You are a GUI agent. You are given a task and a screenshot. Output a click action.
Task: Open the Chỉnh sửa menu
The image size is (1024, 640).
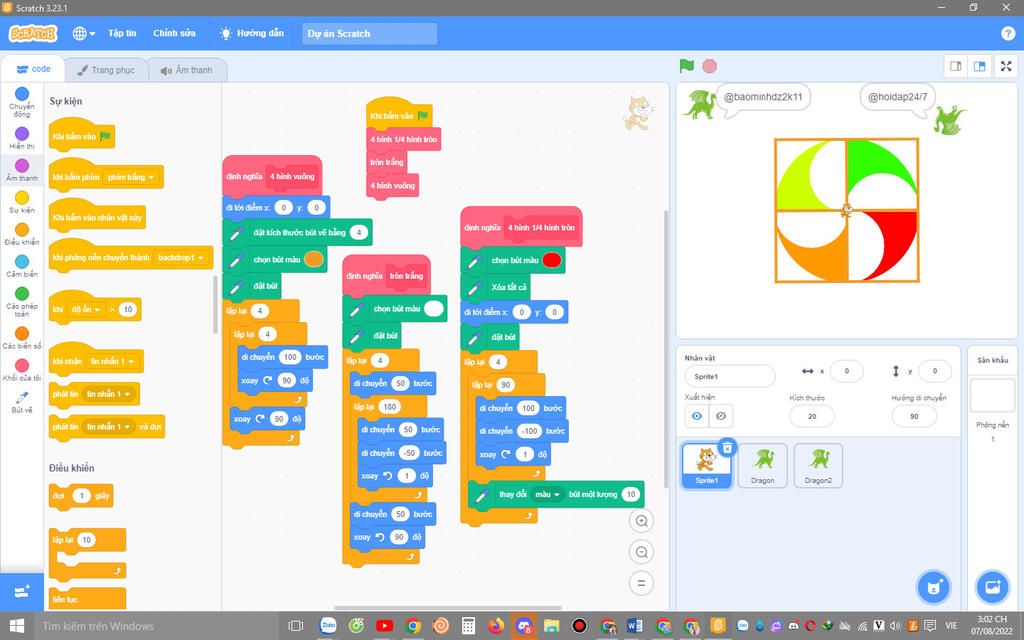[174, 33]
